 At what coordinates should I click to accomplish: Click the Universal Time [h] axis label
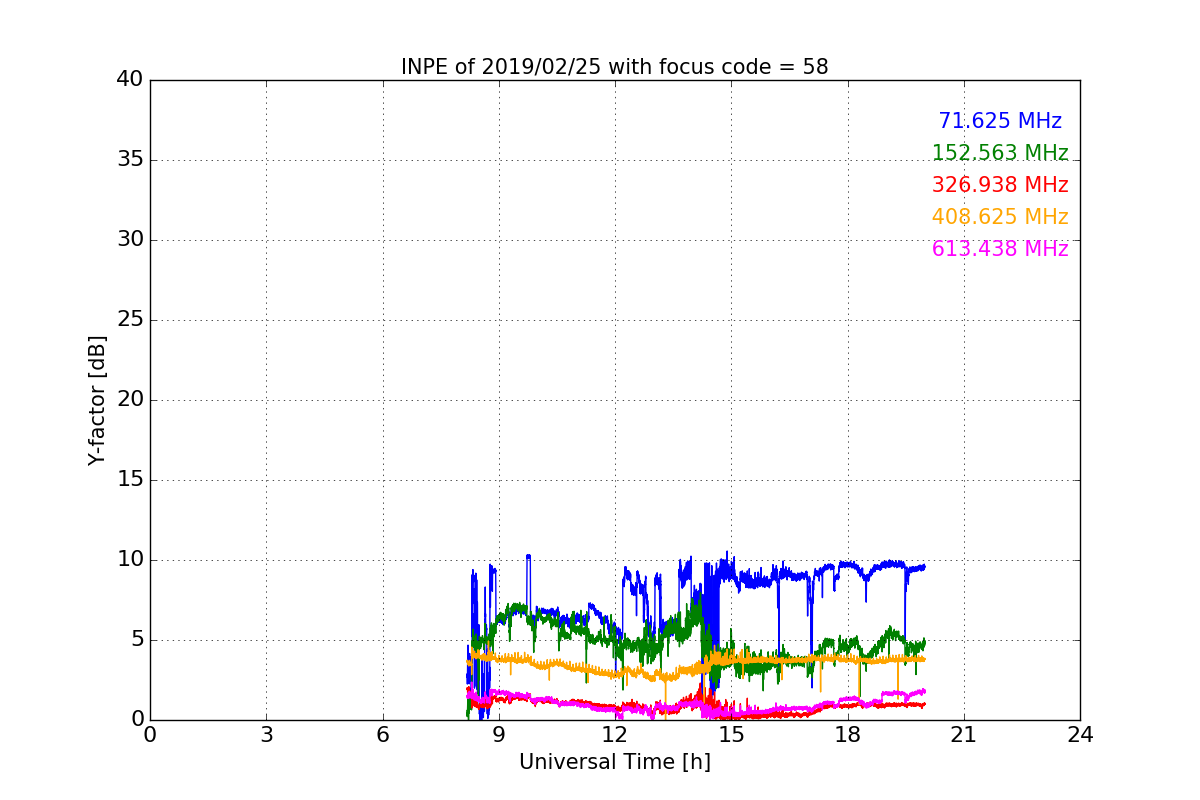coord(614,762)
